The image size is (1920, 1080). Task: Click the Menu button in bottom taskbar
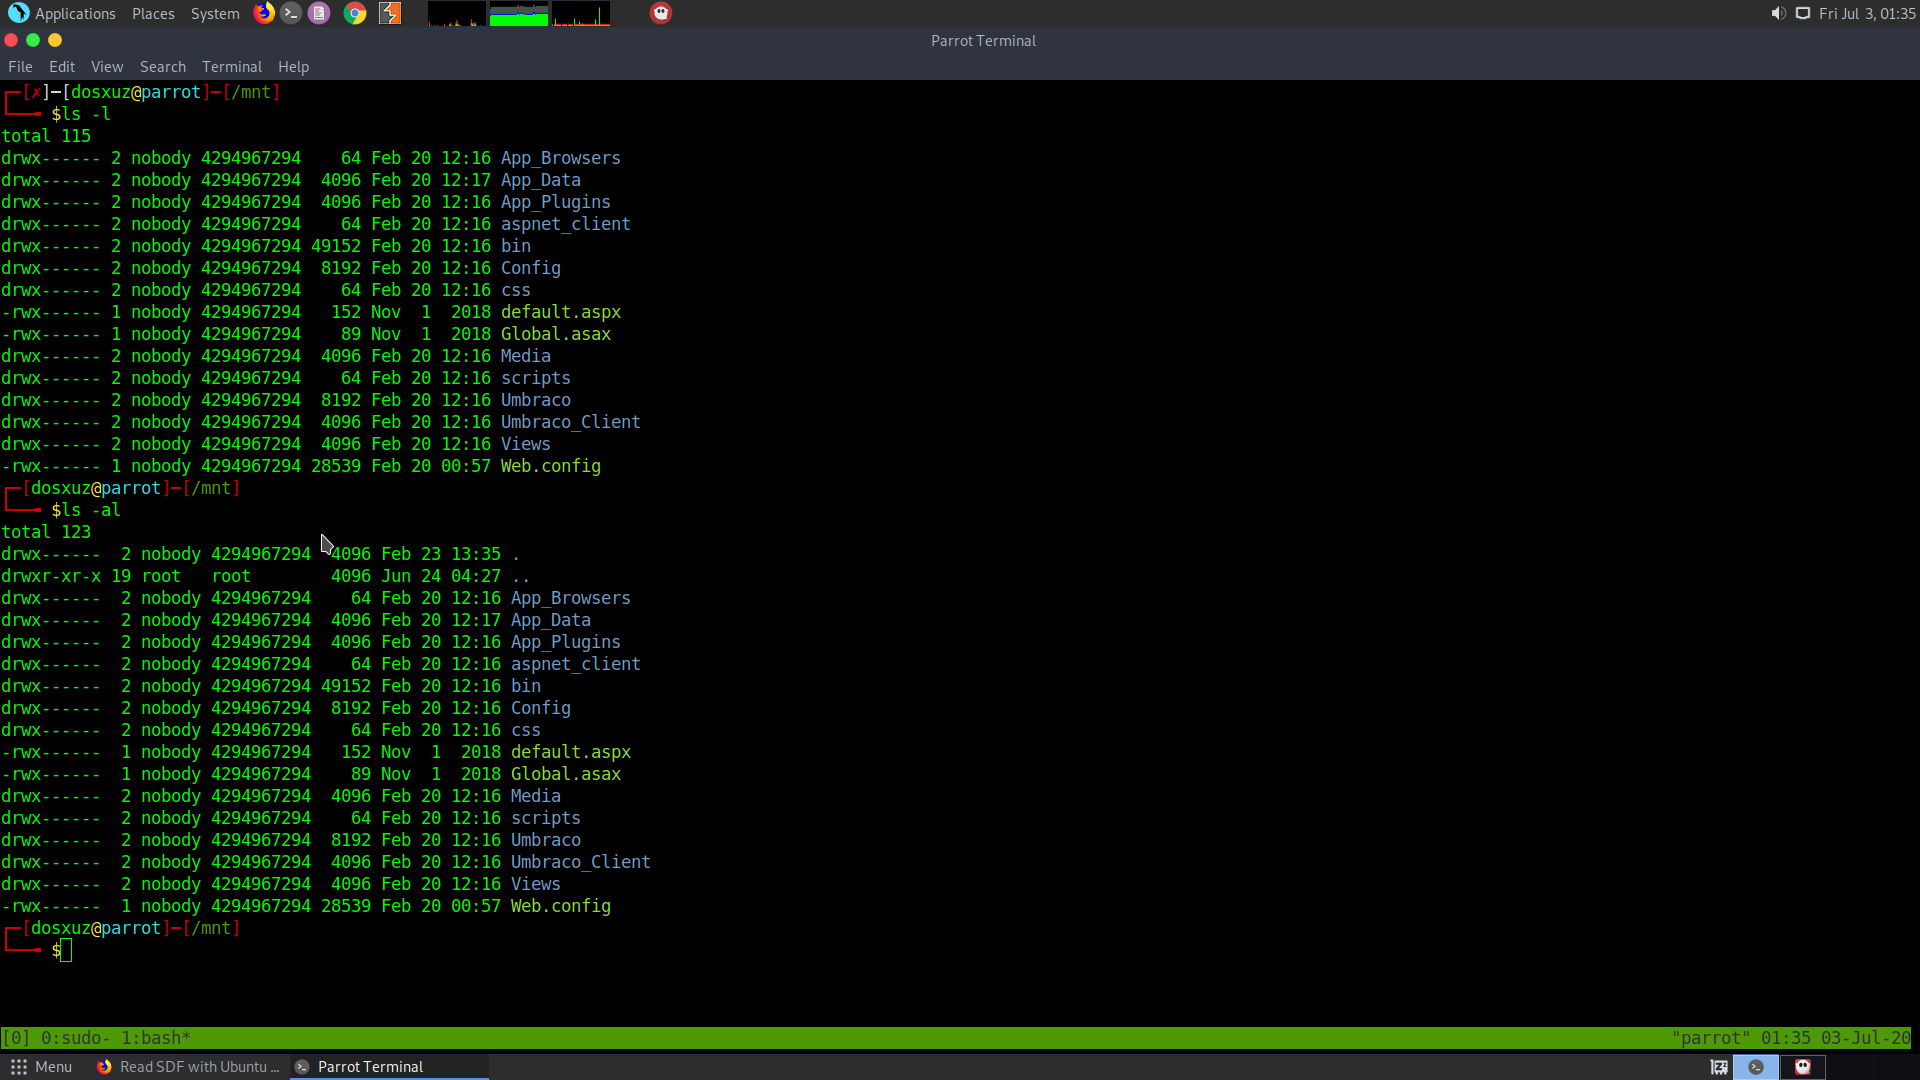41,1067
